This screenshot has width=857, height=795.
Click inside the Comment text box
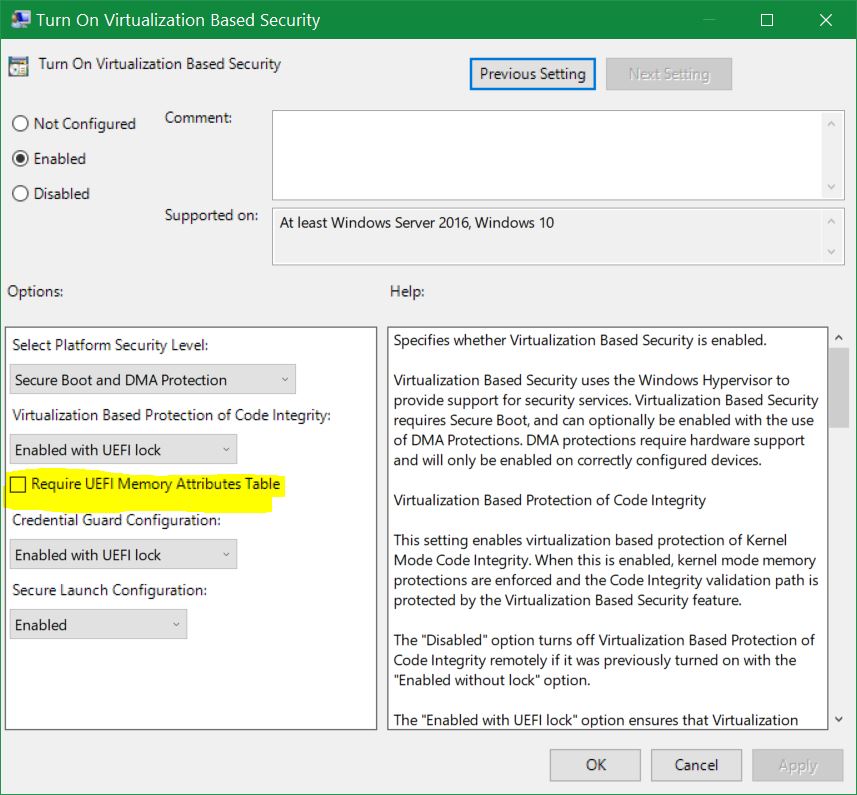(545, 154)
